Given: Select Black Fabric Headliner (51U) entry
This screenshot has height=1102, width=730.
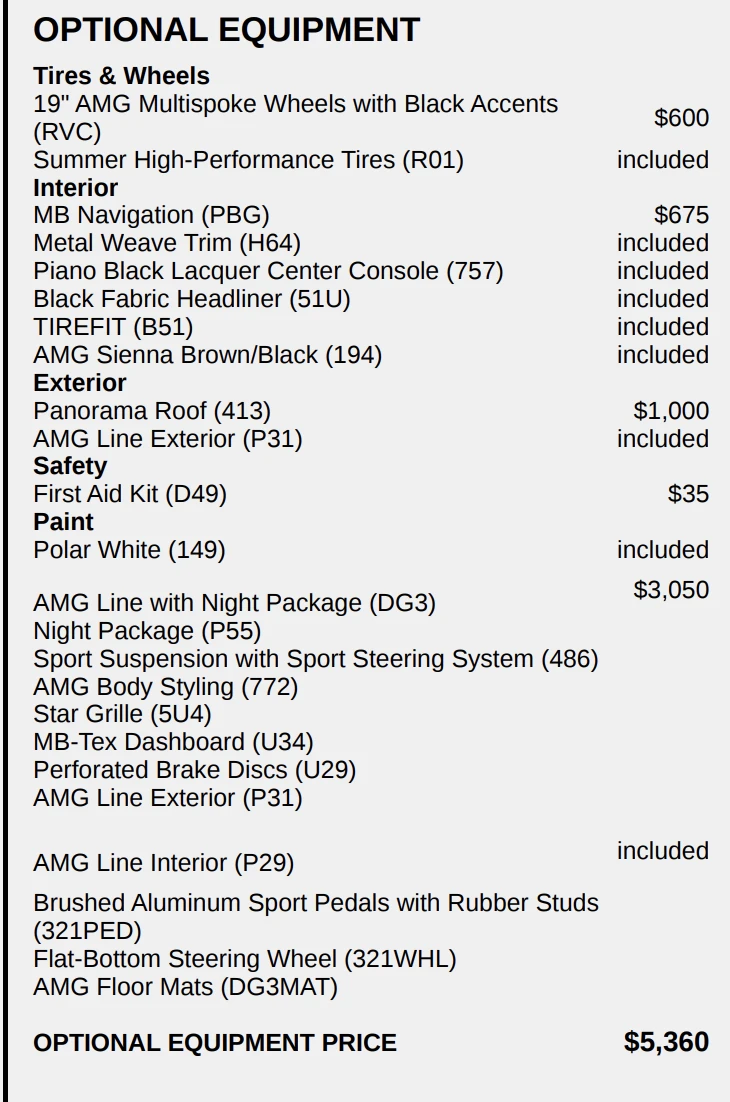Looking at the screenshot, I should coord(191,299).
